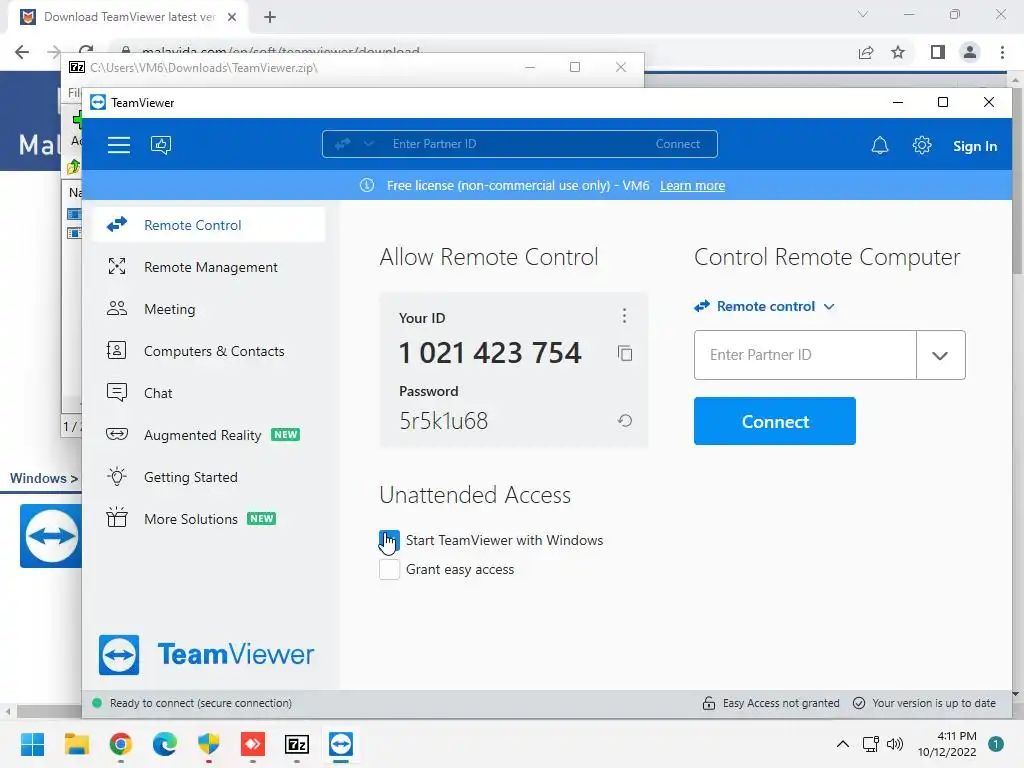Click the Sign In link
Screen dimensions: 1024x768
[974, 146]
